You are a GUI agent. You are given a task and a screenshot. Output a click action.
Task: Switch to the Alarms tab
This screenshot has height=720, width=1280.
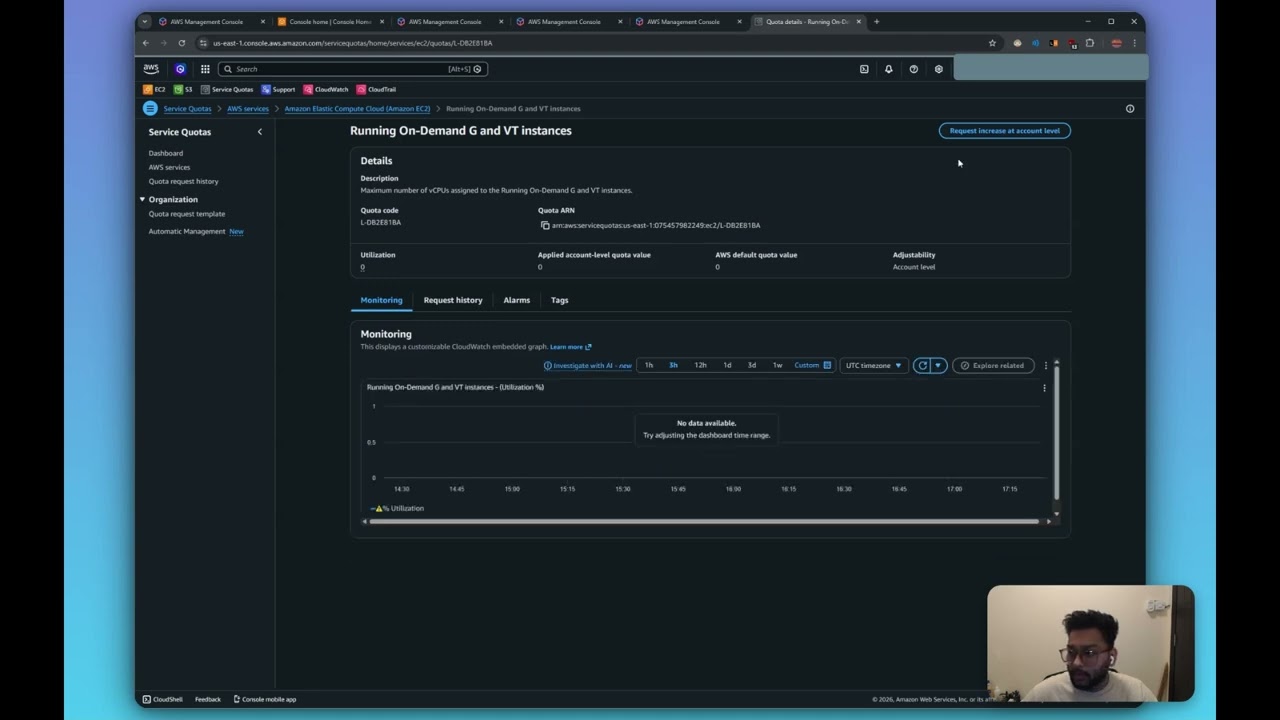pos(517,300)
